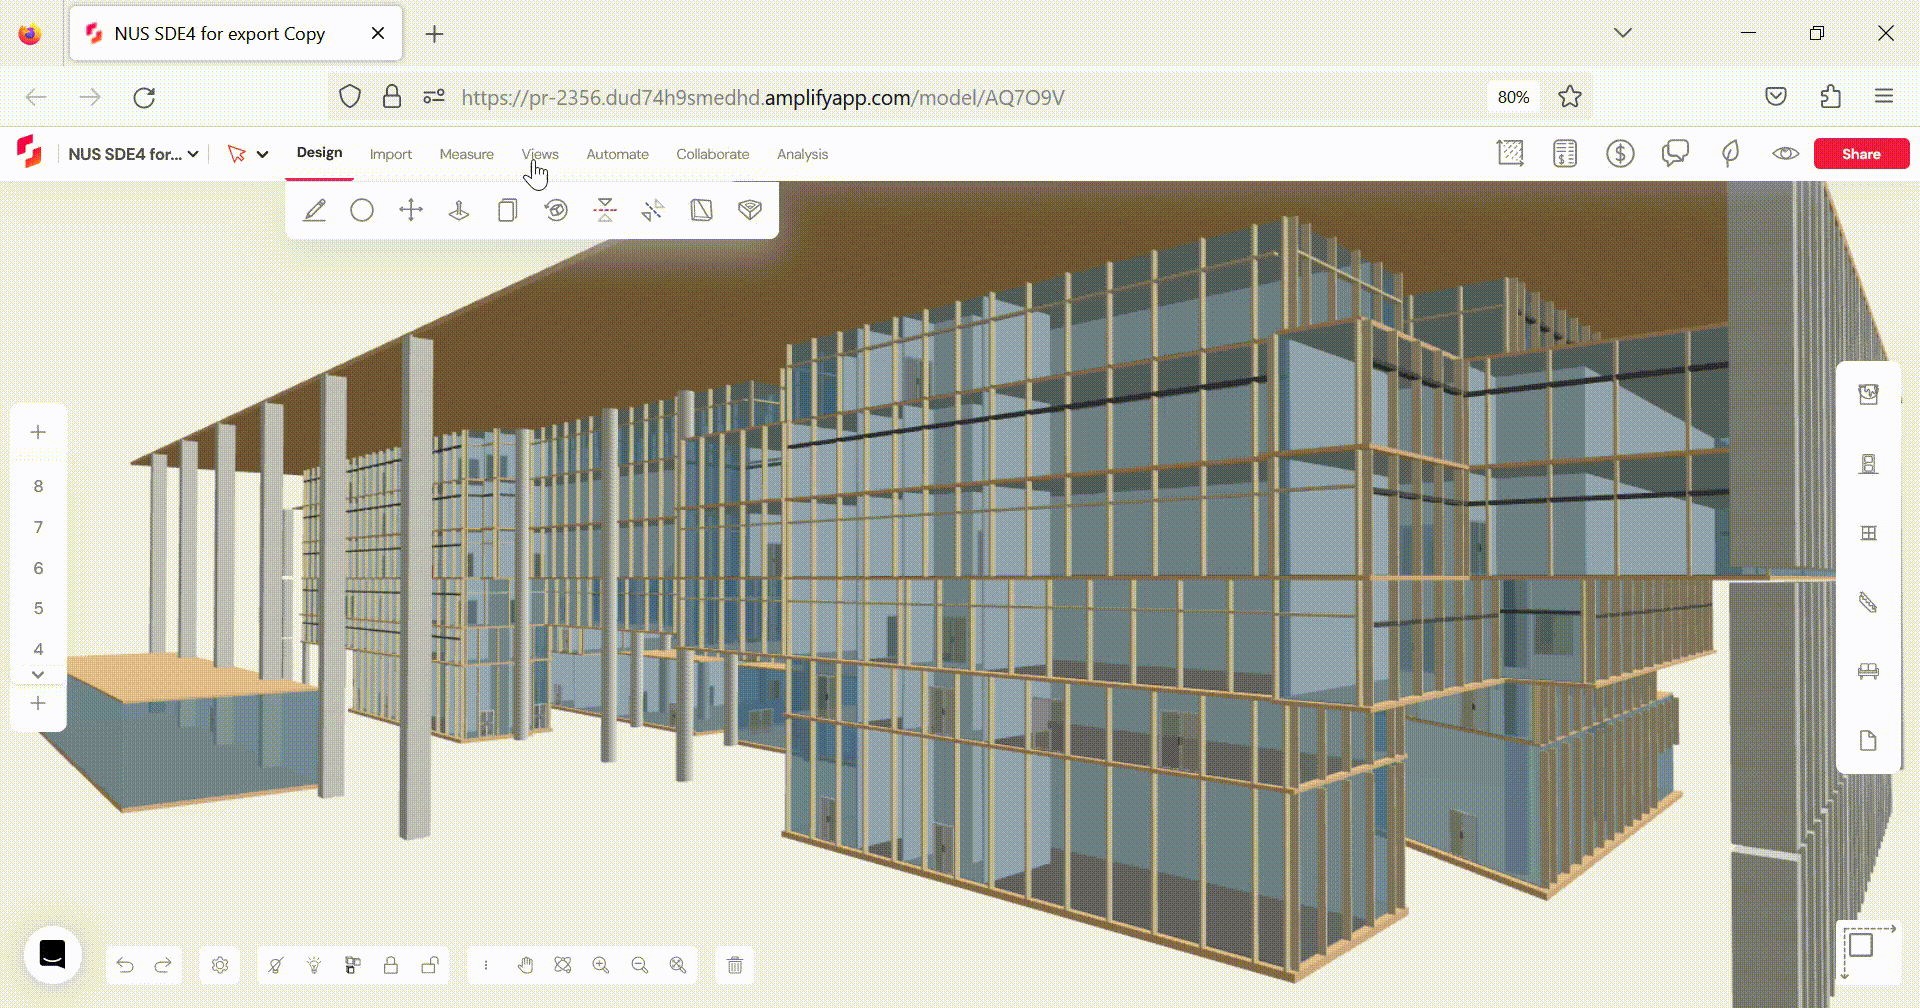This screenshot has height=1008, width=1920.
Task: Undo the last action
Action: point(125,965)
